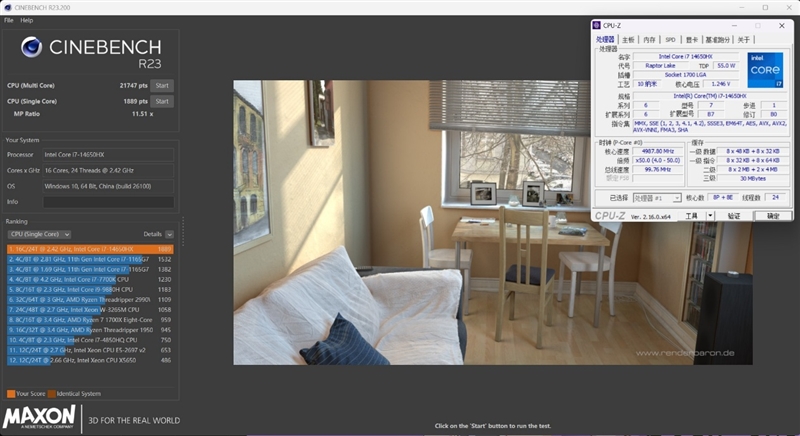Open the 工具 dropdown arrow in CPU-Z
This screenshot has width=800, height=436.
click(710, 216)
